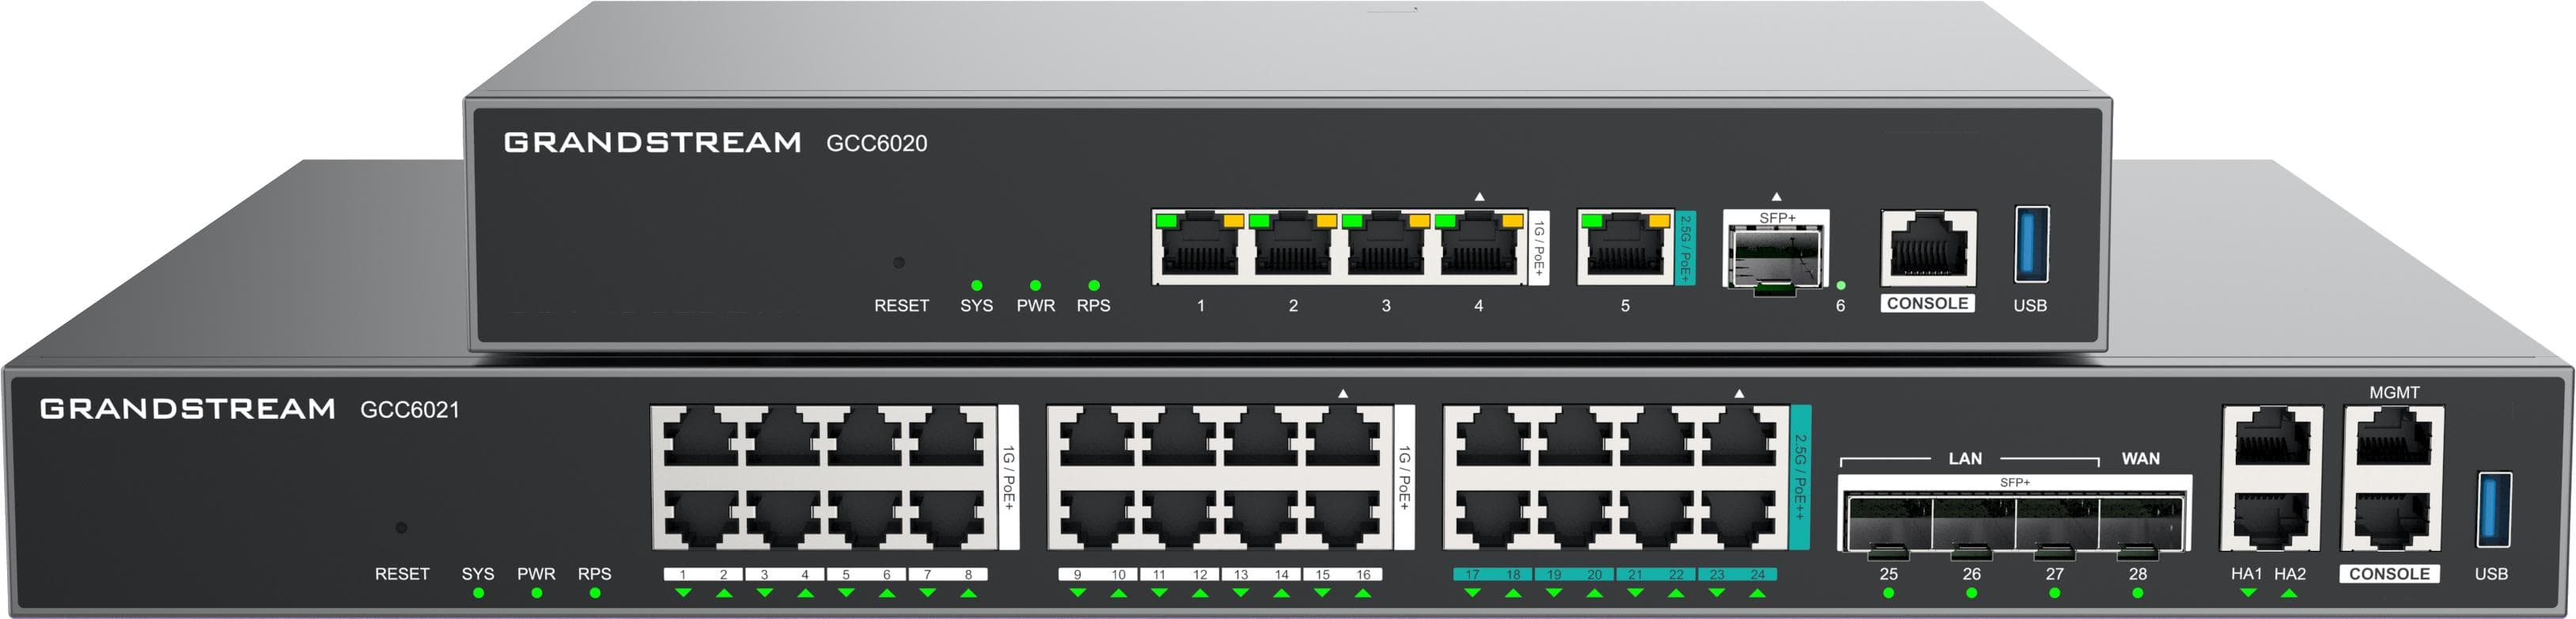The height and width of the screenshot is (619, 2576).
Task: Select Ethernet port 2 on the GCC6020
Action: [x=1293, y=246]
